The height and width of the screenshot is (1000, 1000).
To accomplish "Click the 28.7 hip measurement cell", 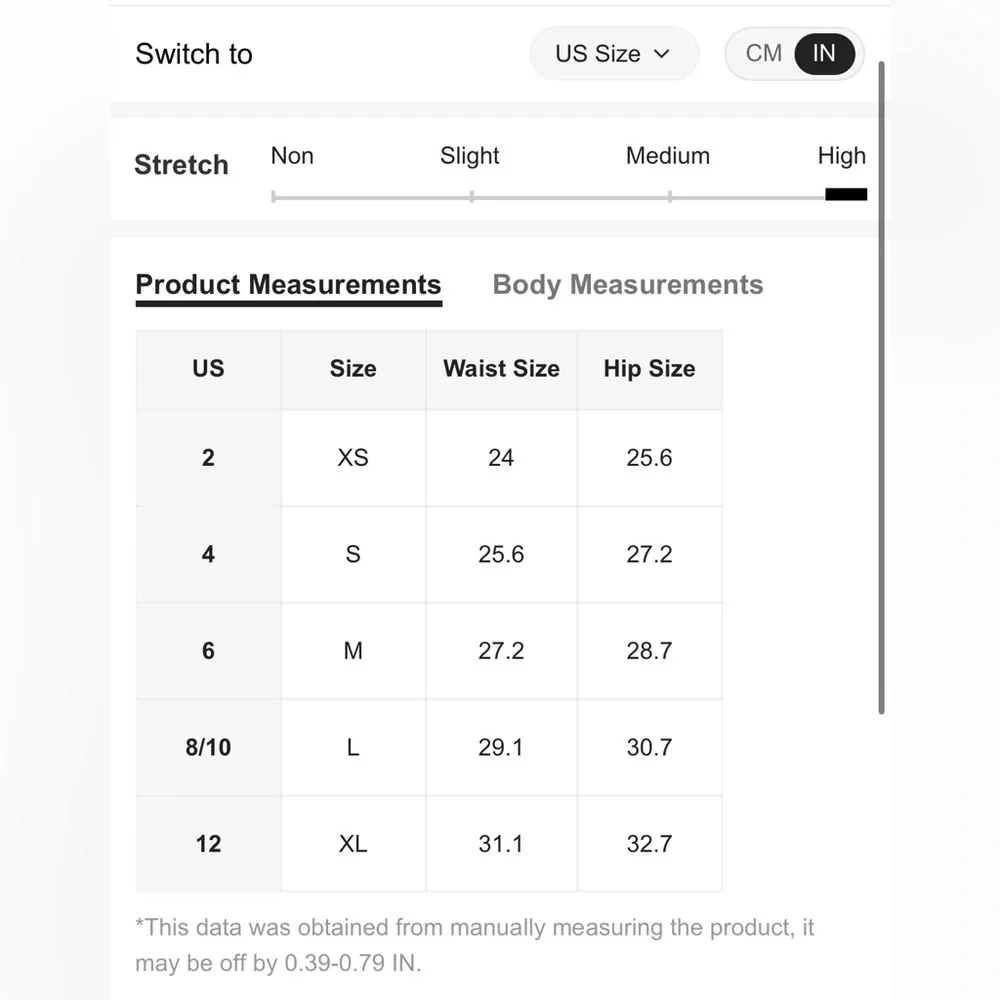I will 649,651.
